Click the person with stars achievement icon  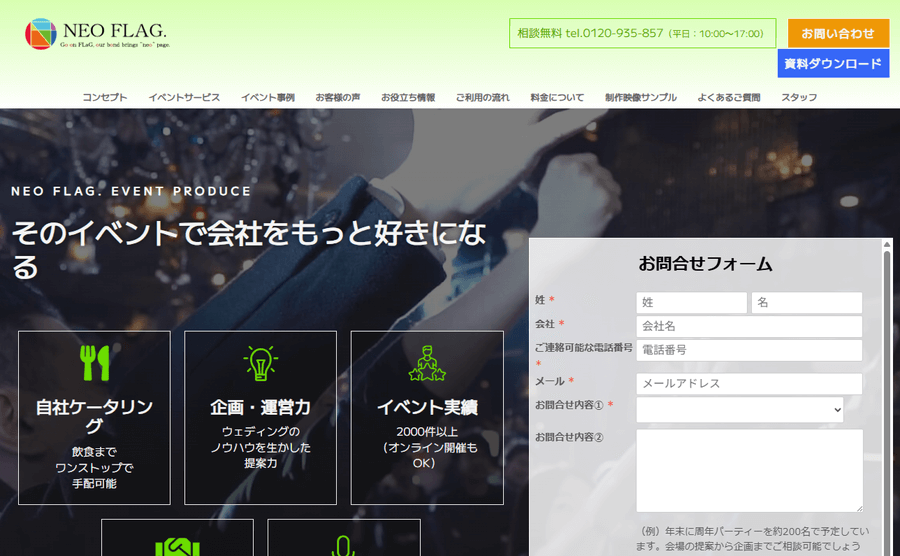(x=427, y=364)
